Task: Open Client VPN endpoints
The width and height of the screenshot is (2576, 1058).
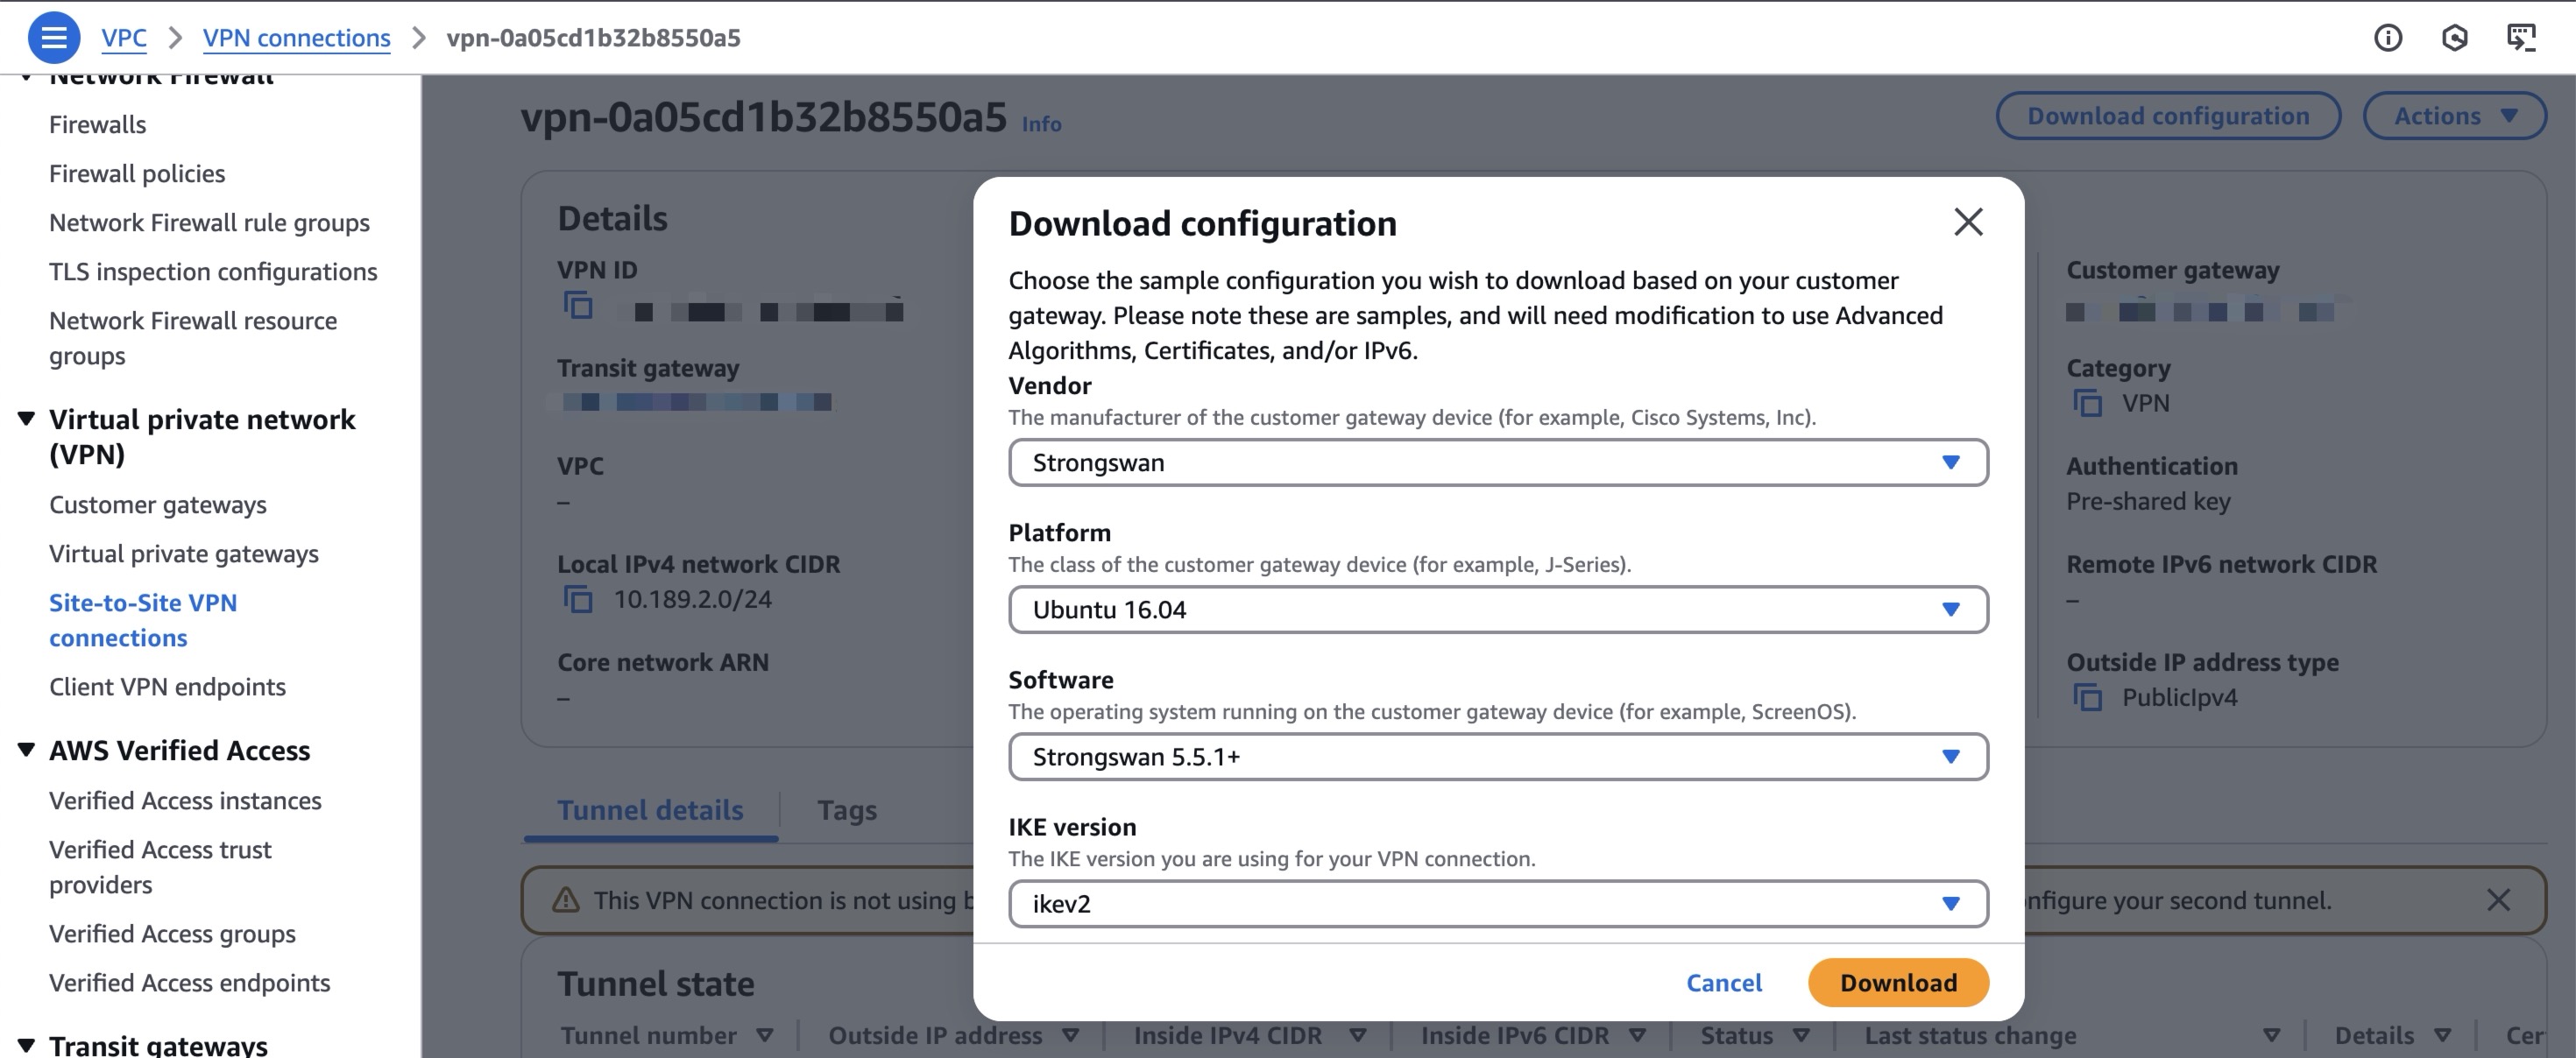Action: (167, 686)
